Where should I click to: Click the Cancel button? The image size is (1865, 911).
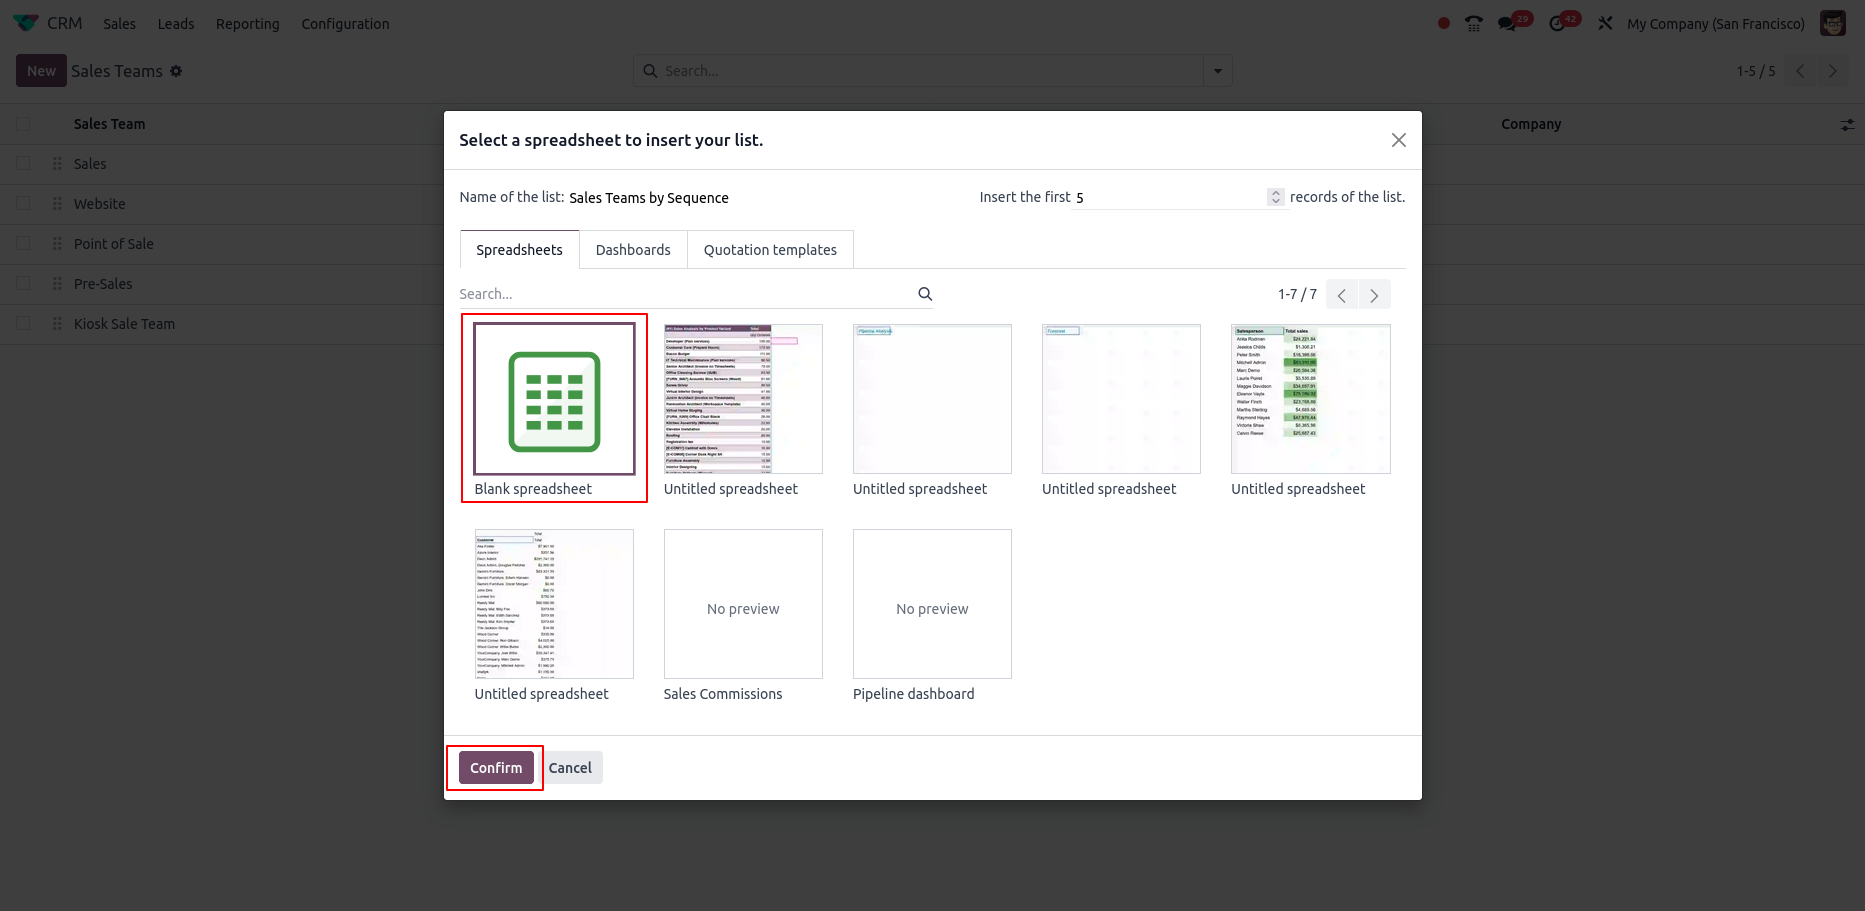(570, 768)
